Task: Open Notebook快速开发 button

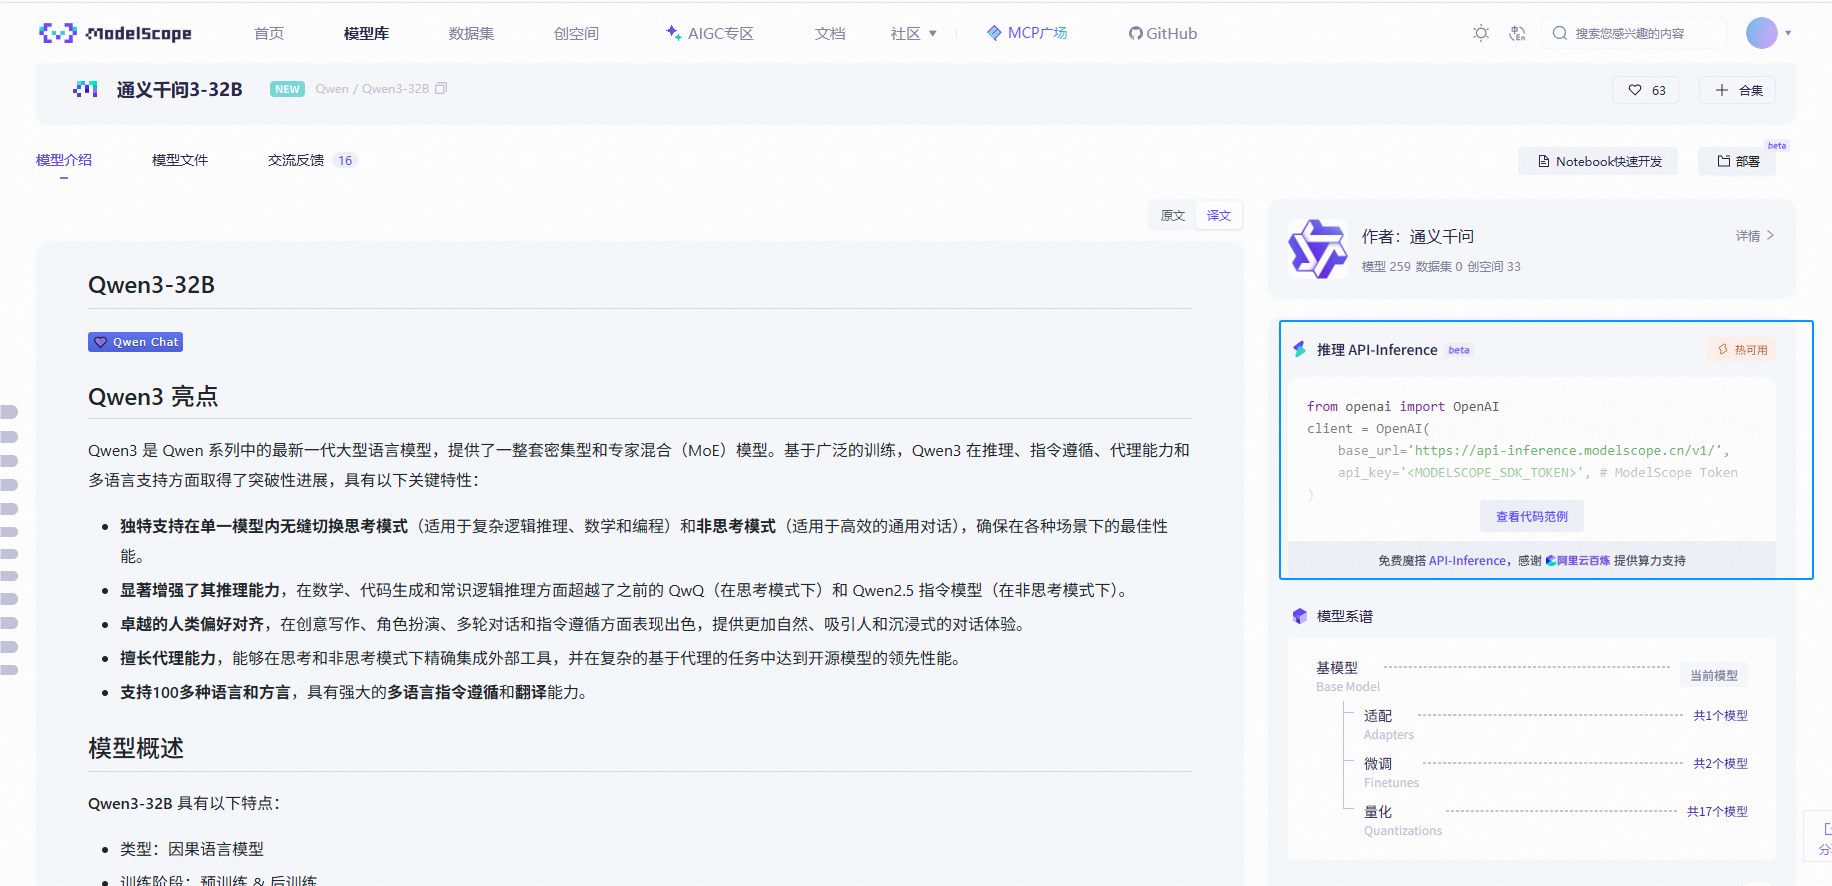Action: 1598,161
